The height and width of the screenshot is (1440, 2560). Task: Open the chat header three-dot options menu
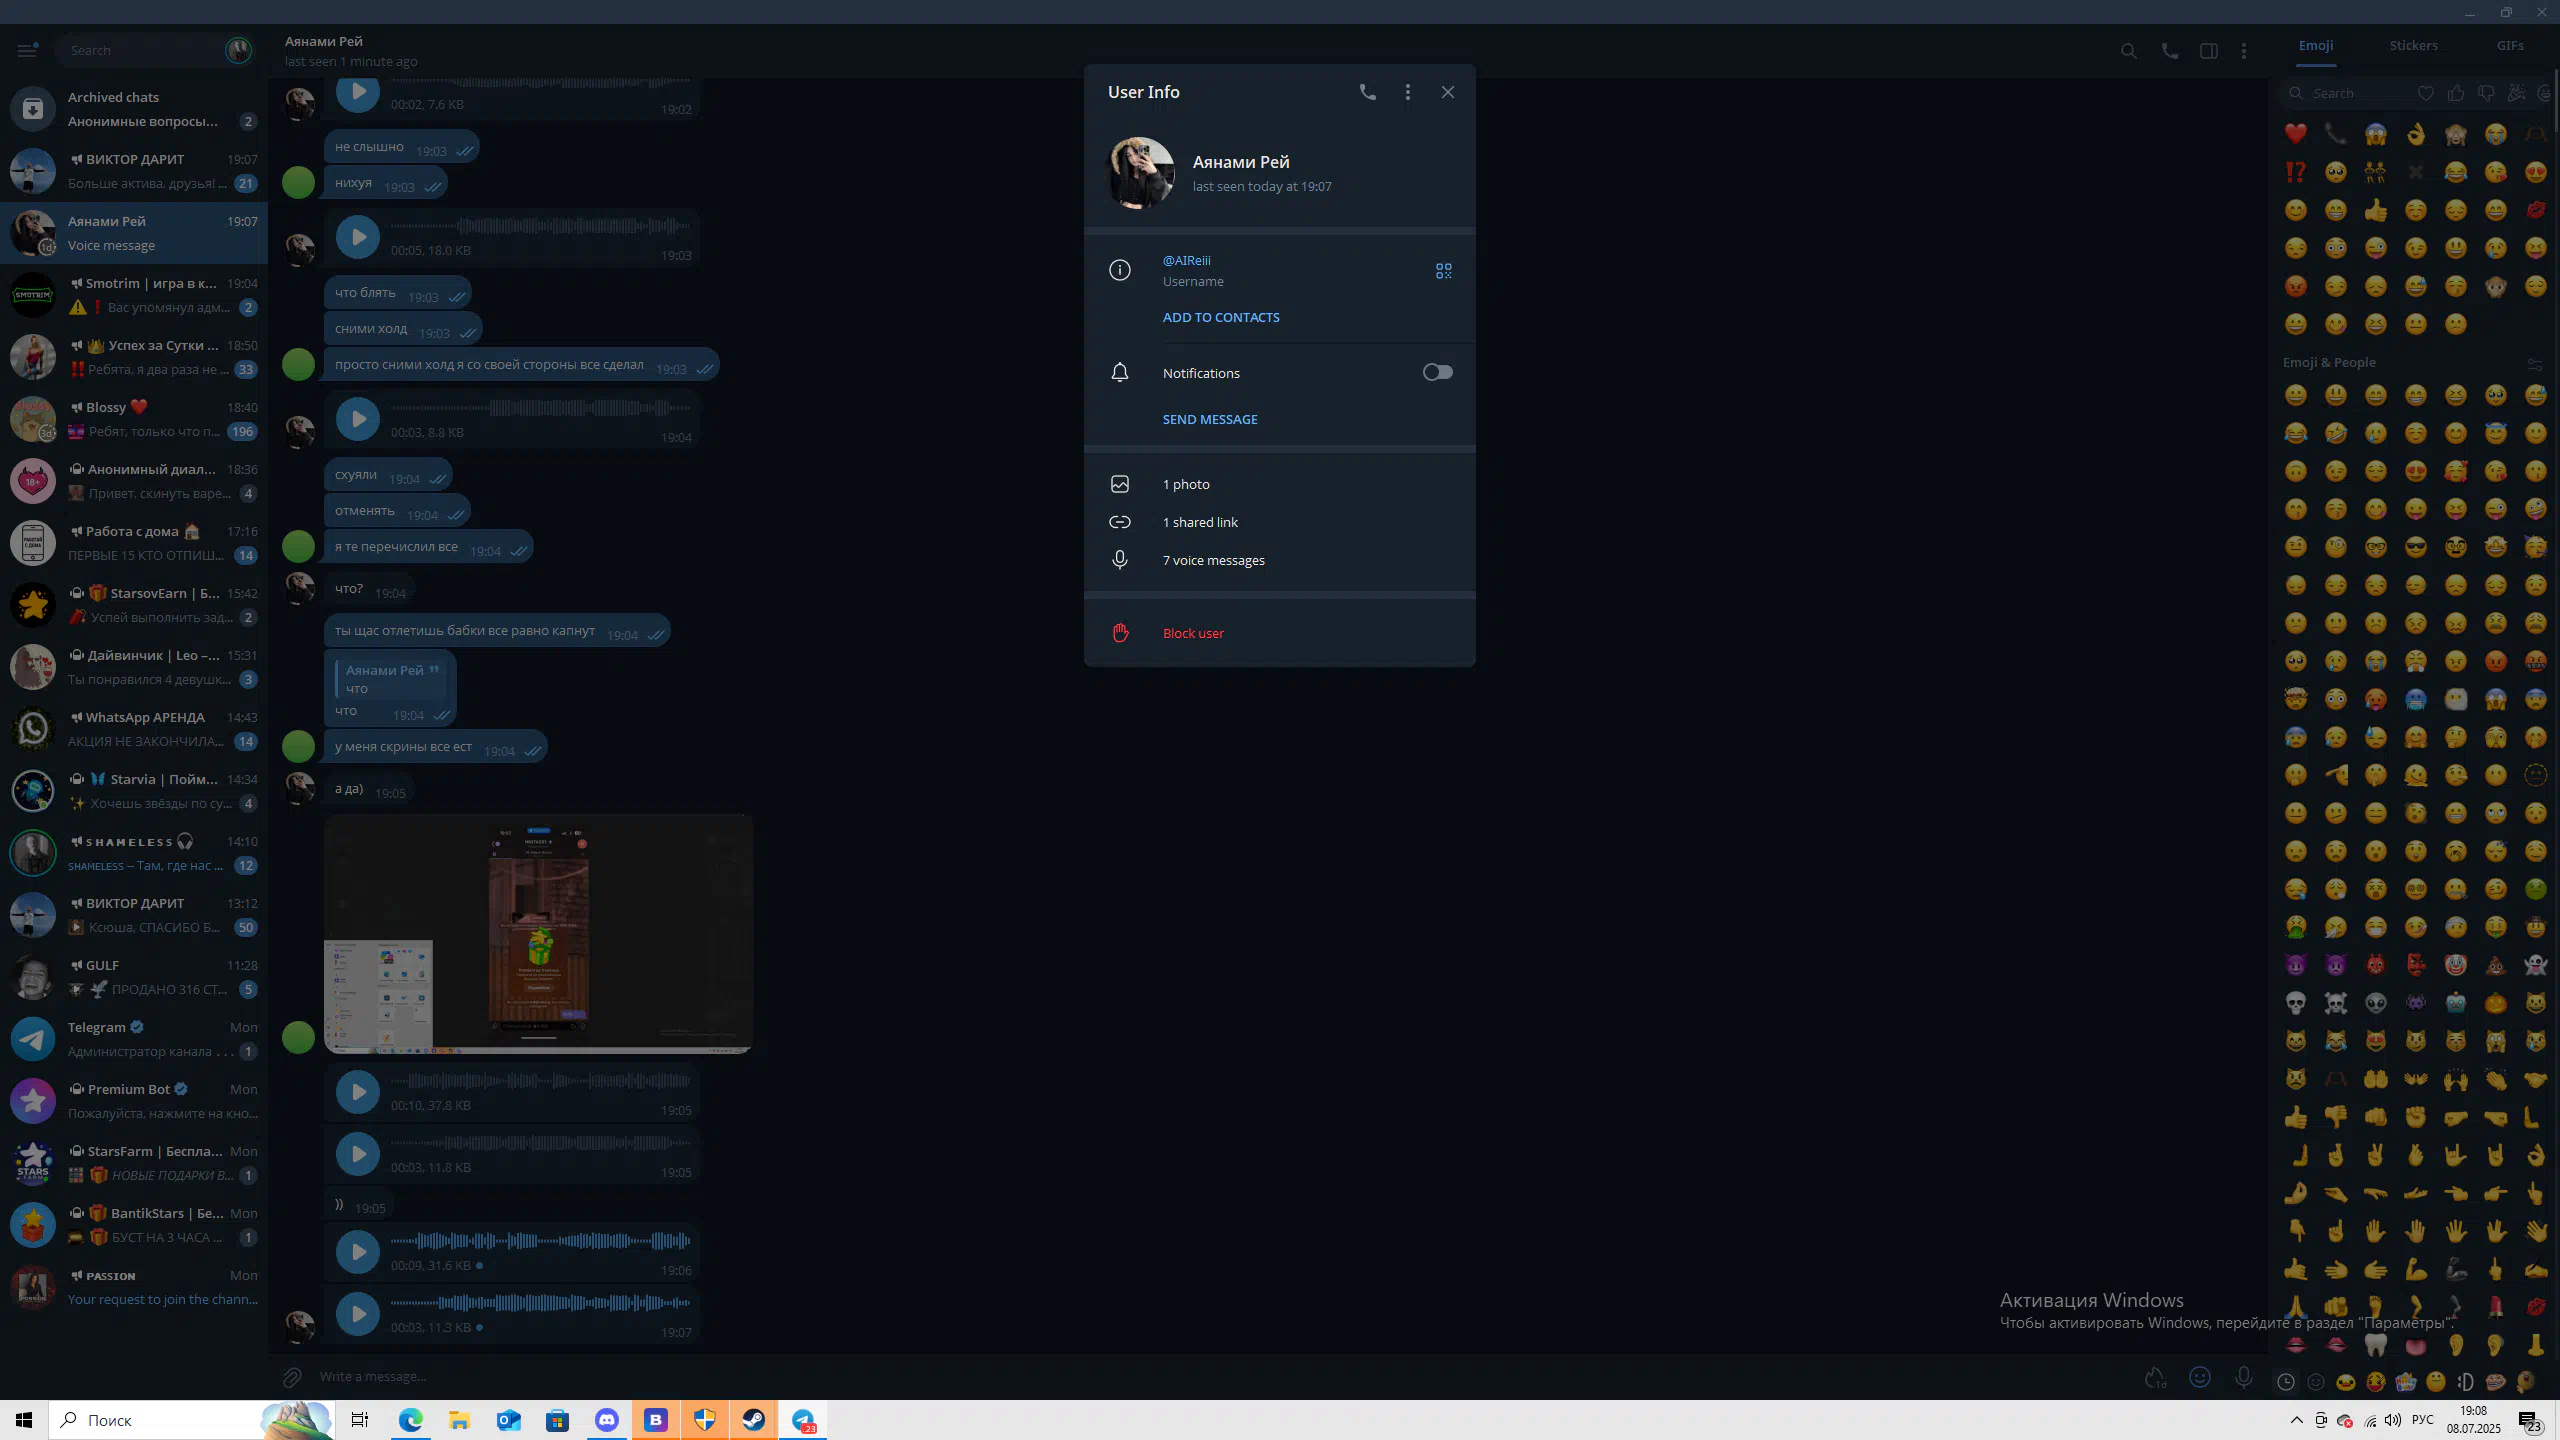tap(2243, 51)
